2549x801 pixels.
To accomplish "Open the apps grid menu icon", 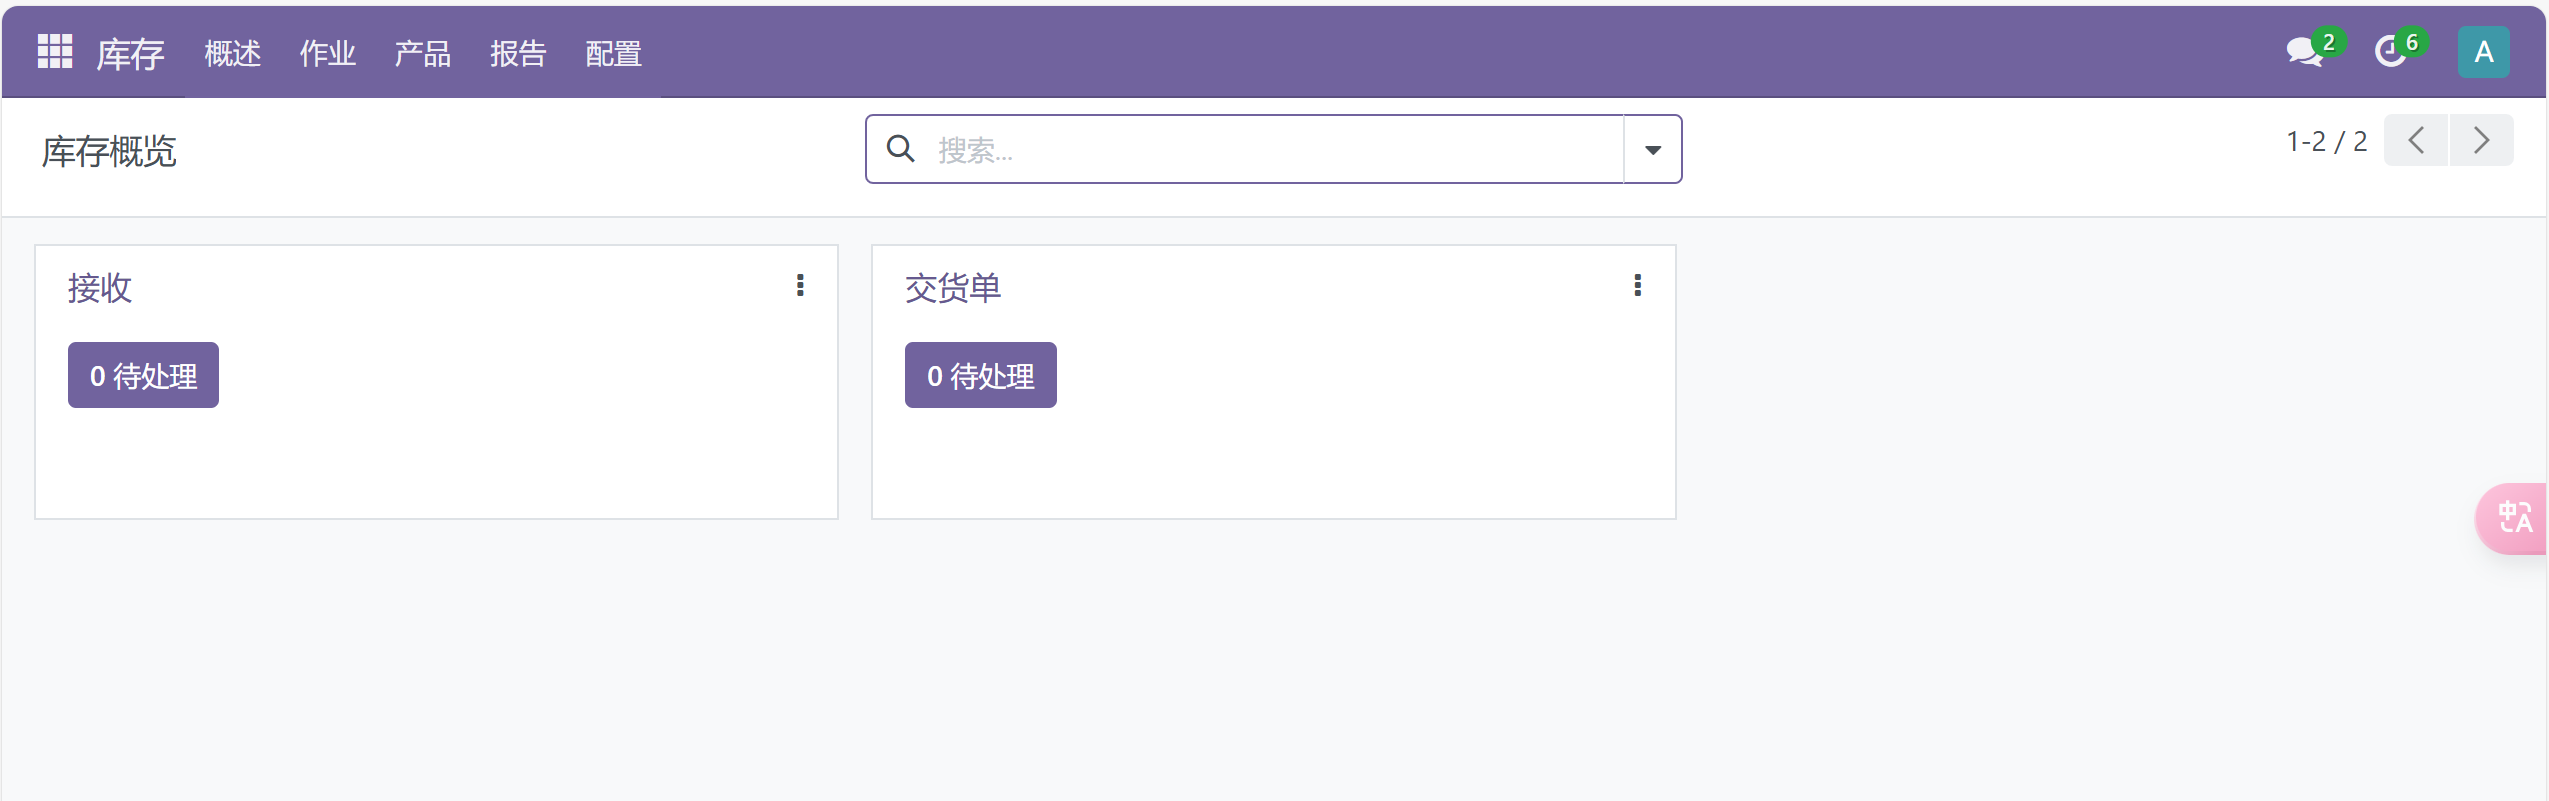I will pyautogui.click(x=54, y=52).
